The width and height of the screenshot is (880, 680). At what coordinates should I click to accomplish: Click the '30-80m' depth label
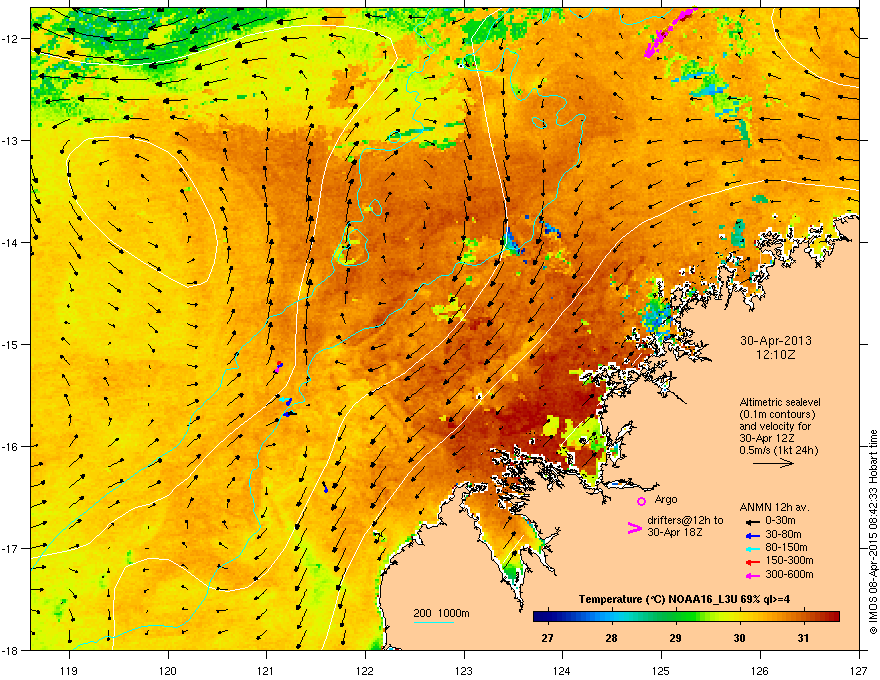[783, 534]
